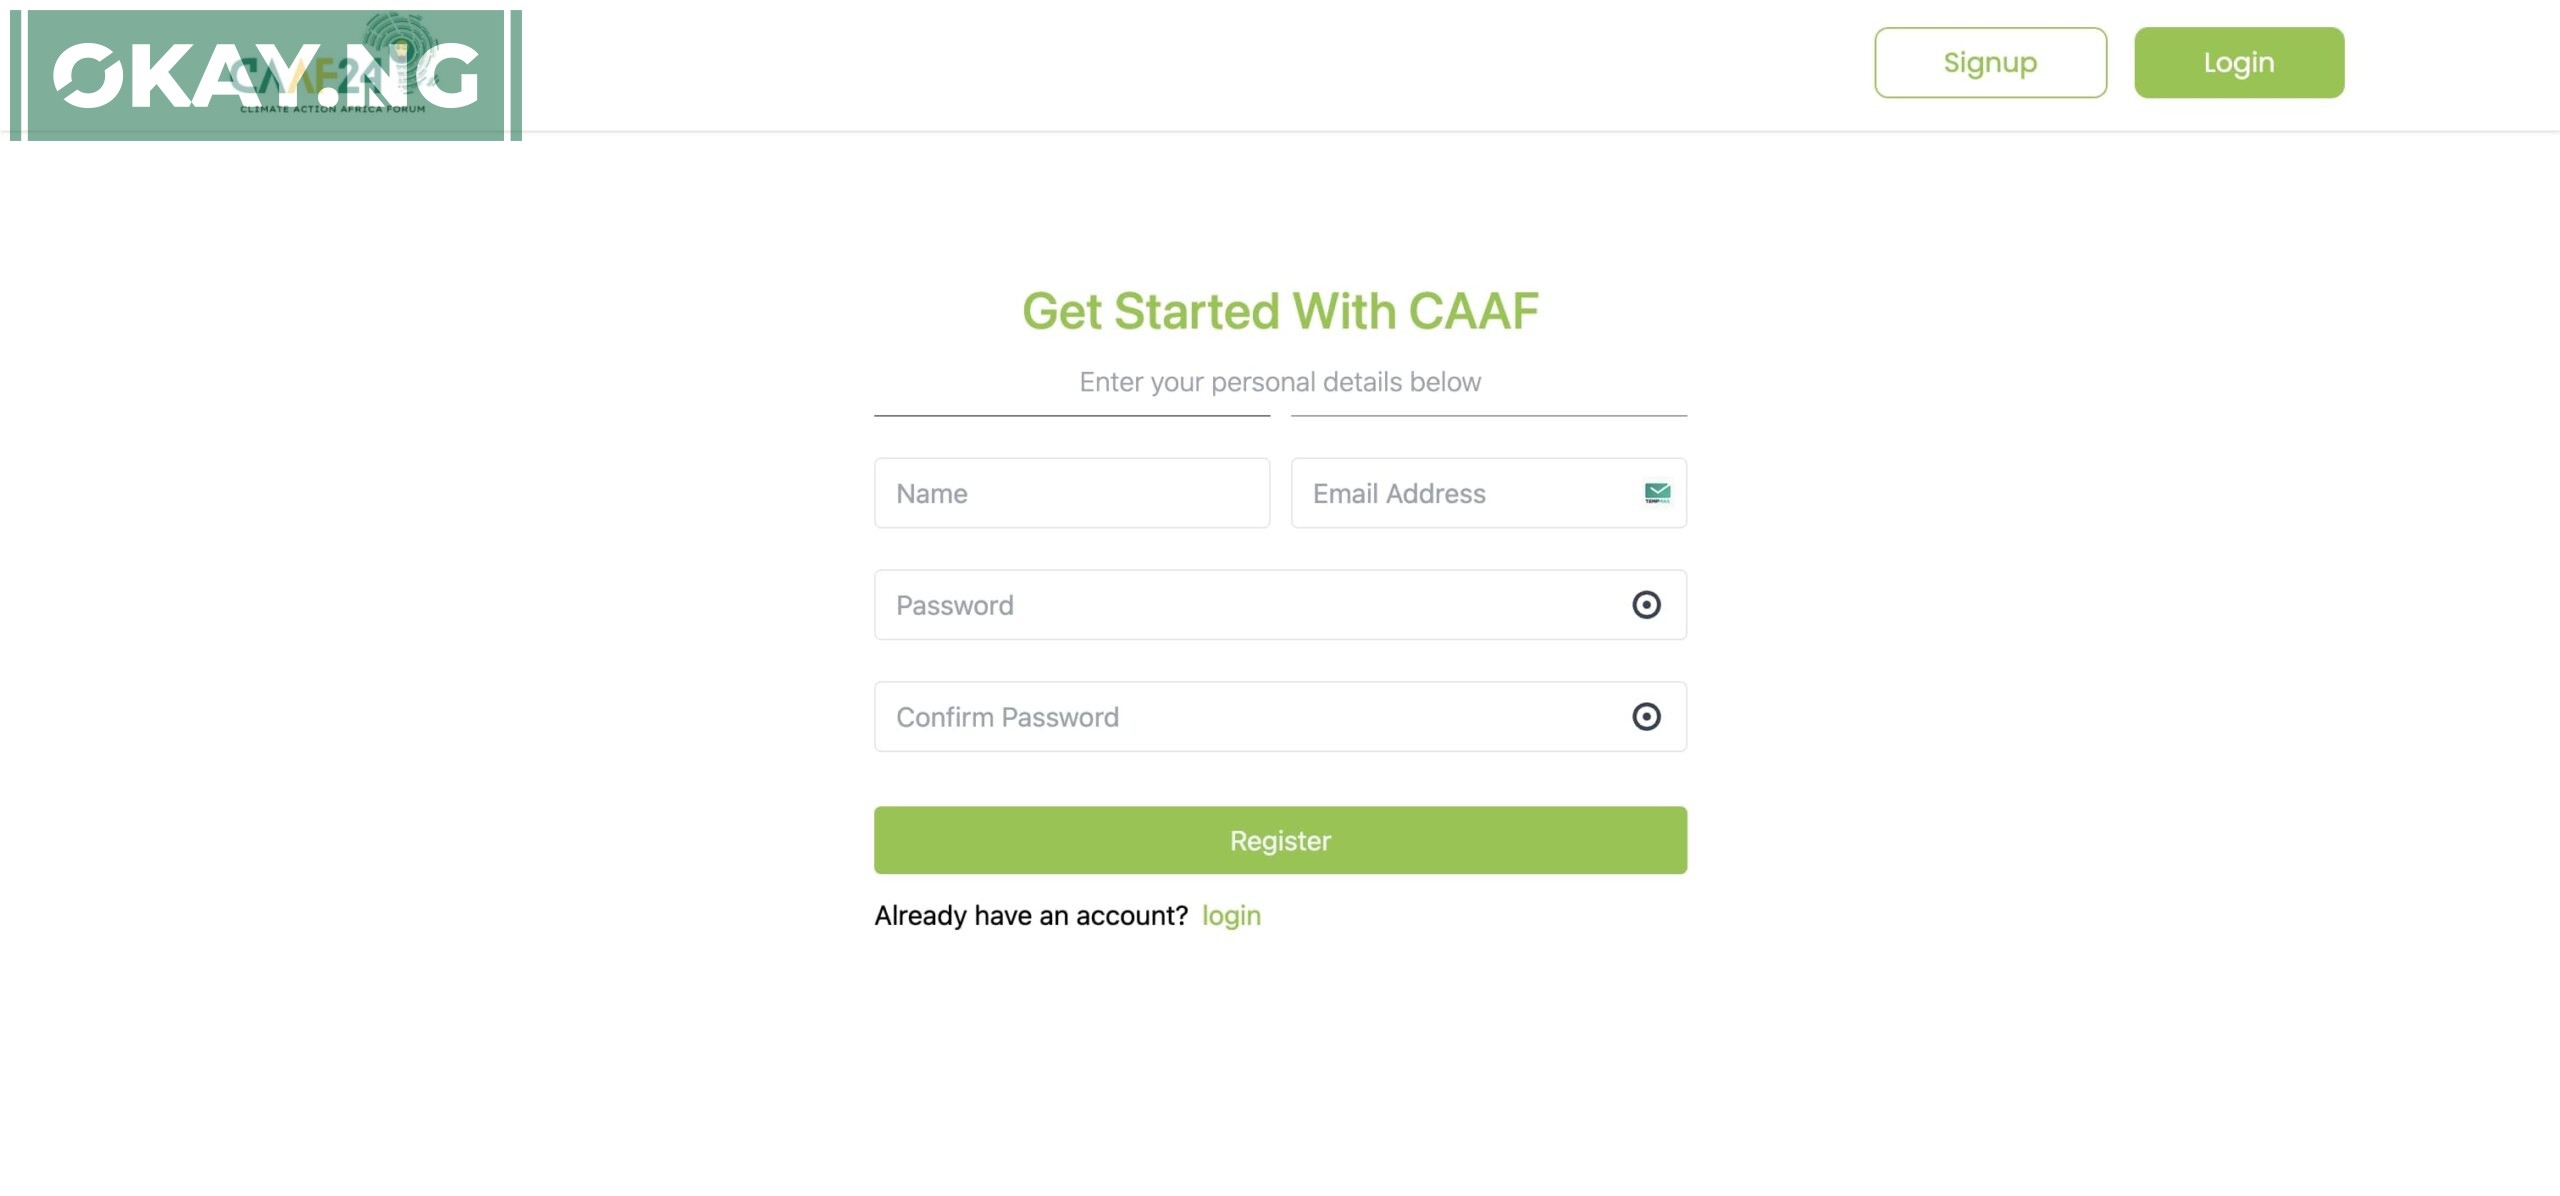Screen dimensions: 2560x1196
Task: Open the Signup page from header
Action: coord(1990,63)
